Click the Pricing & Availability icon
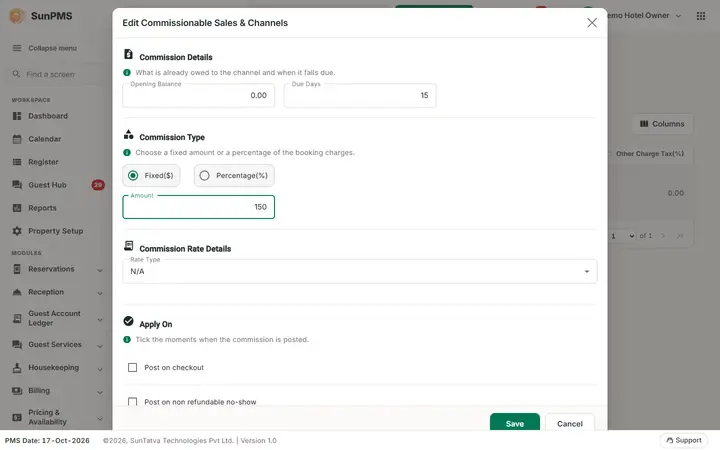The width and height of the screenshot is (720, 450). [x=17, y=417]
